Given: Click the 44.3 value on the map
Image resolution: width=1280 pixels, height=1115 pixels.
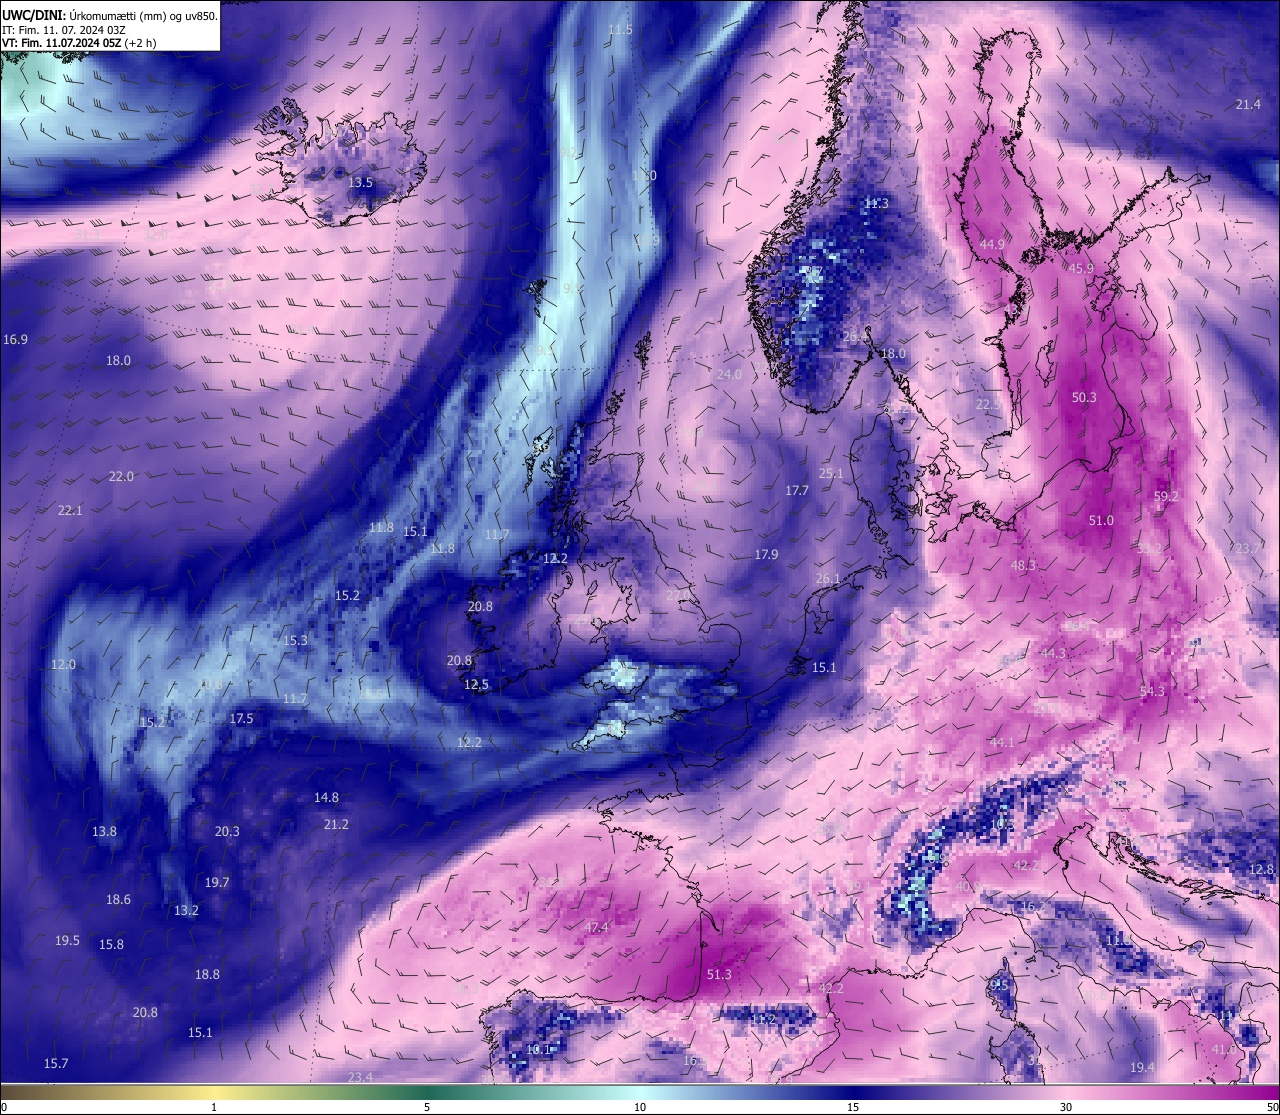Looking at the screenshot, I should (1054, 654).
